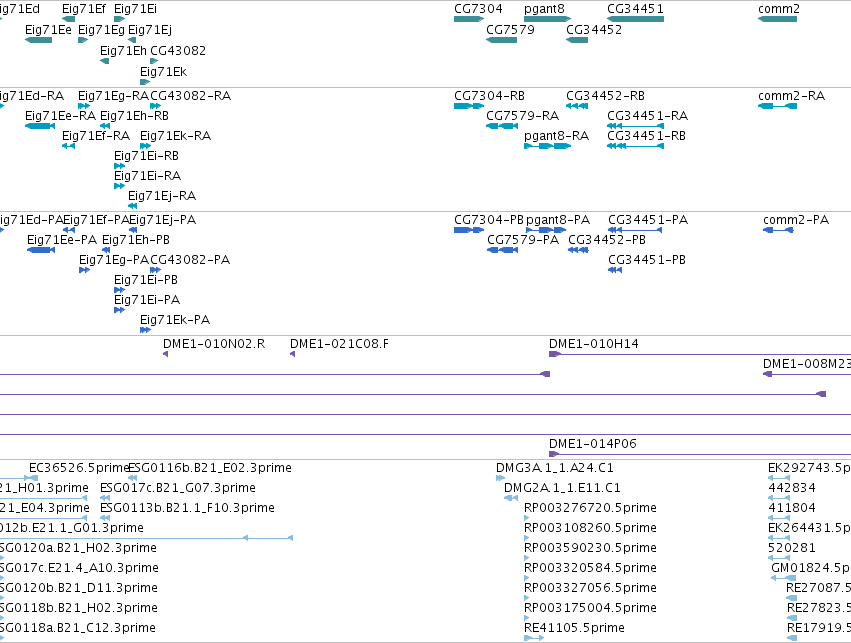Select the Eig71Ek-RA transcript label
The width and height of the screenshot is (851, 643).
pos(175,136)
